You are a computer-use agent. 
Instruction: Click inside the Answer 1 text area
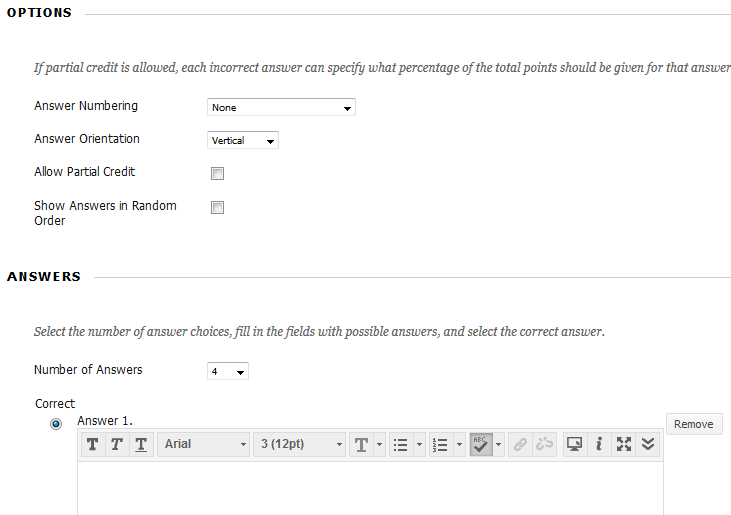pyautogui.click(x=370, y=488)
